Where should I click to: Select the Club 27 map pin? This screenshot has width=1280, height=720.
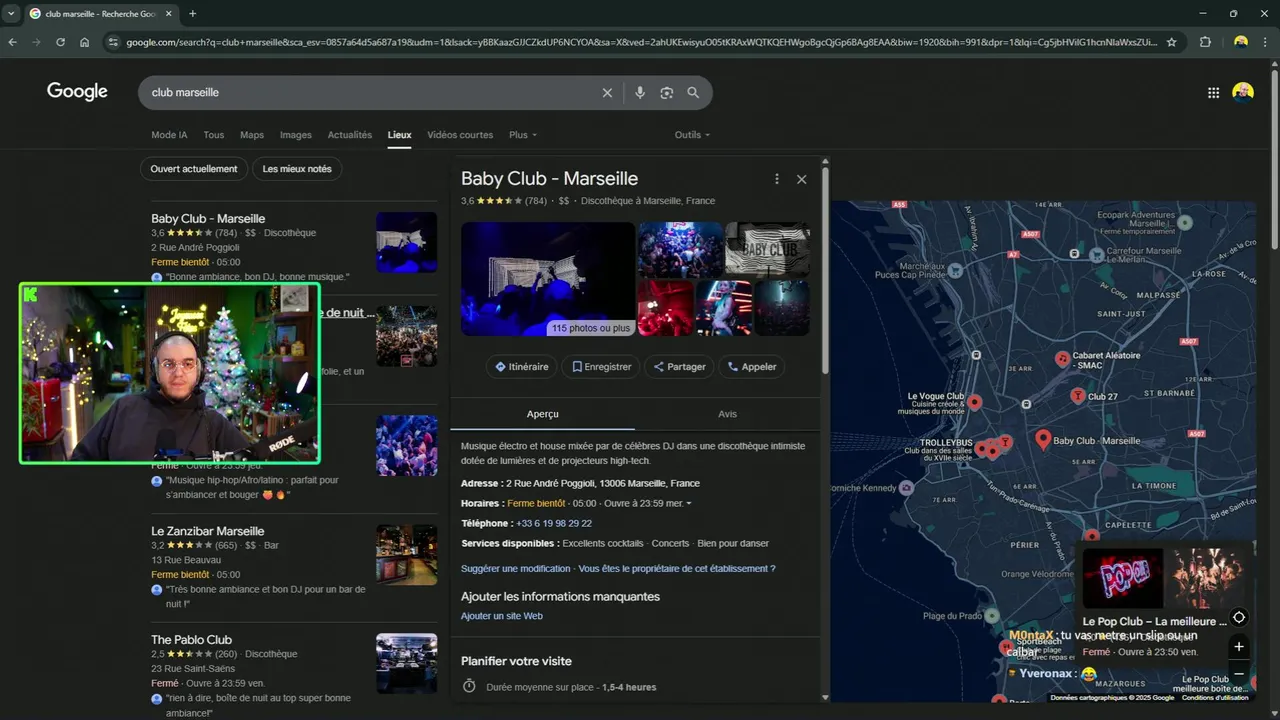[x=1077, y=396]
